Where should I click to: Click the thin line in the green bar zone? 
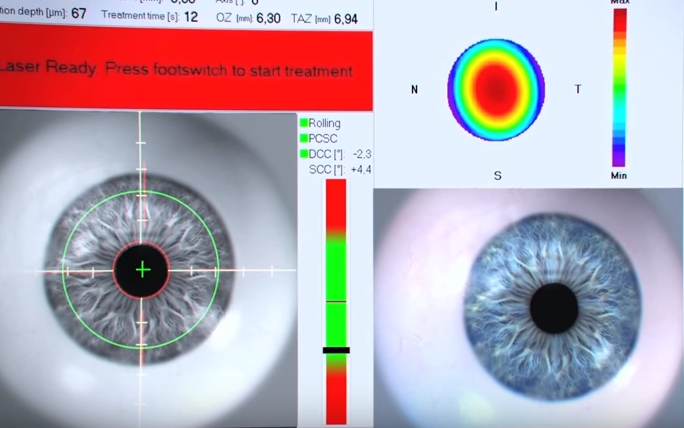point(336,301)
